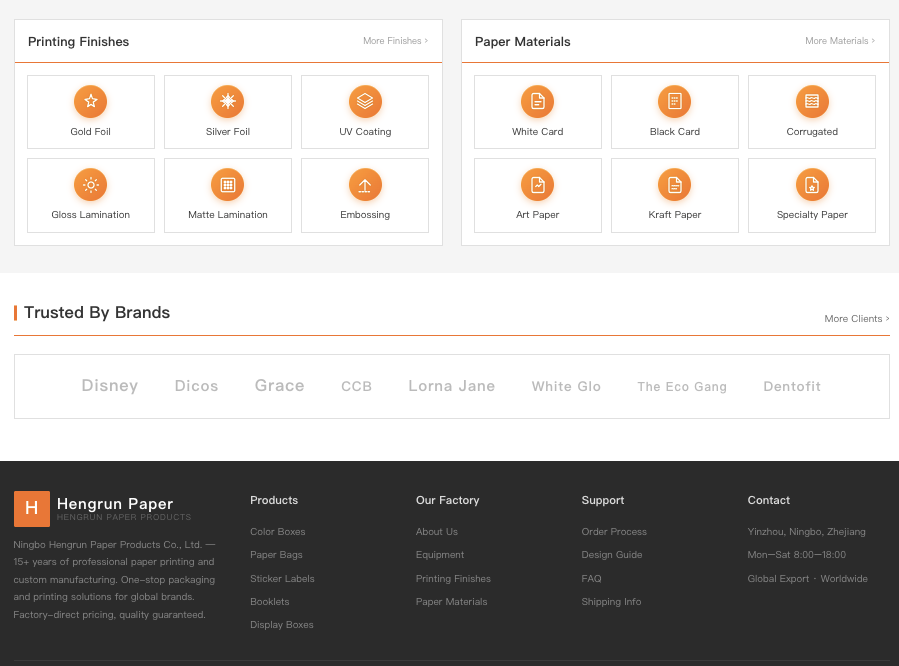Click the Hengrun Paper H logo

pyautogui.click(x=32, y=508)
